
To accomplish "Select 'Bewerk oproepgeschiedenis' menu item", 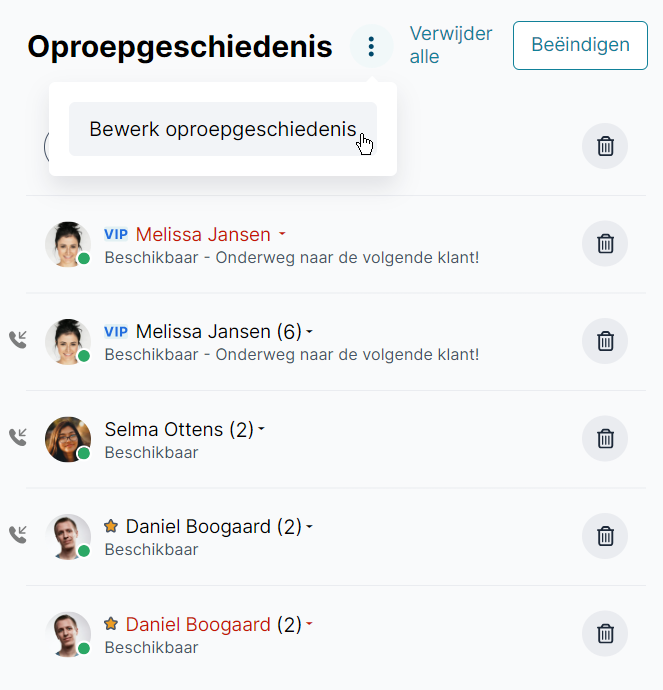I will coord(222,129).
